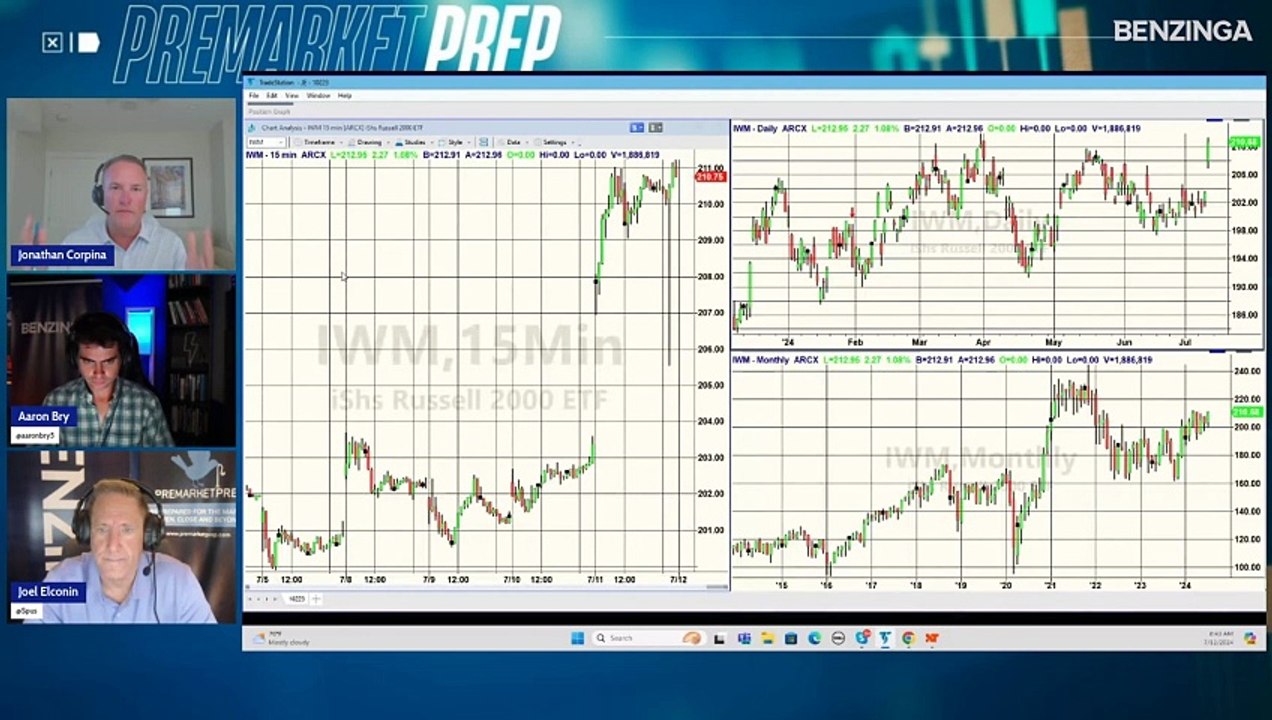Expand the Data dropdown
Screen dimensions: 1272x720
tap(514, 142)
